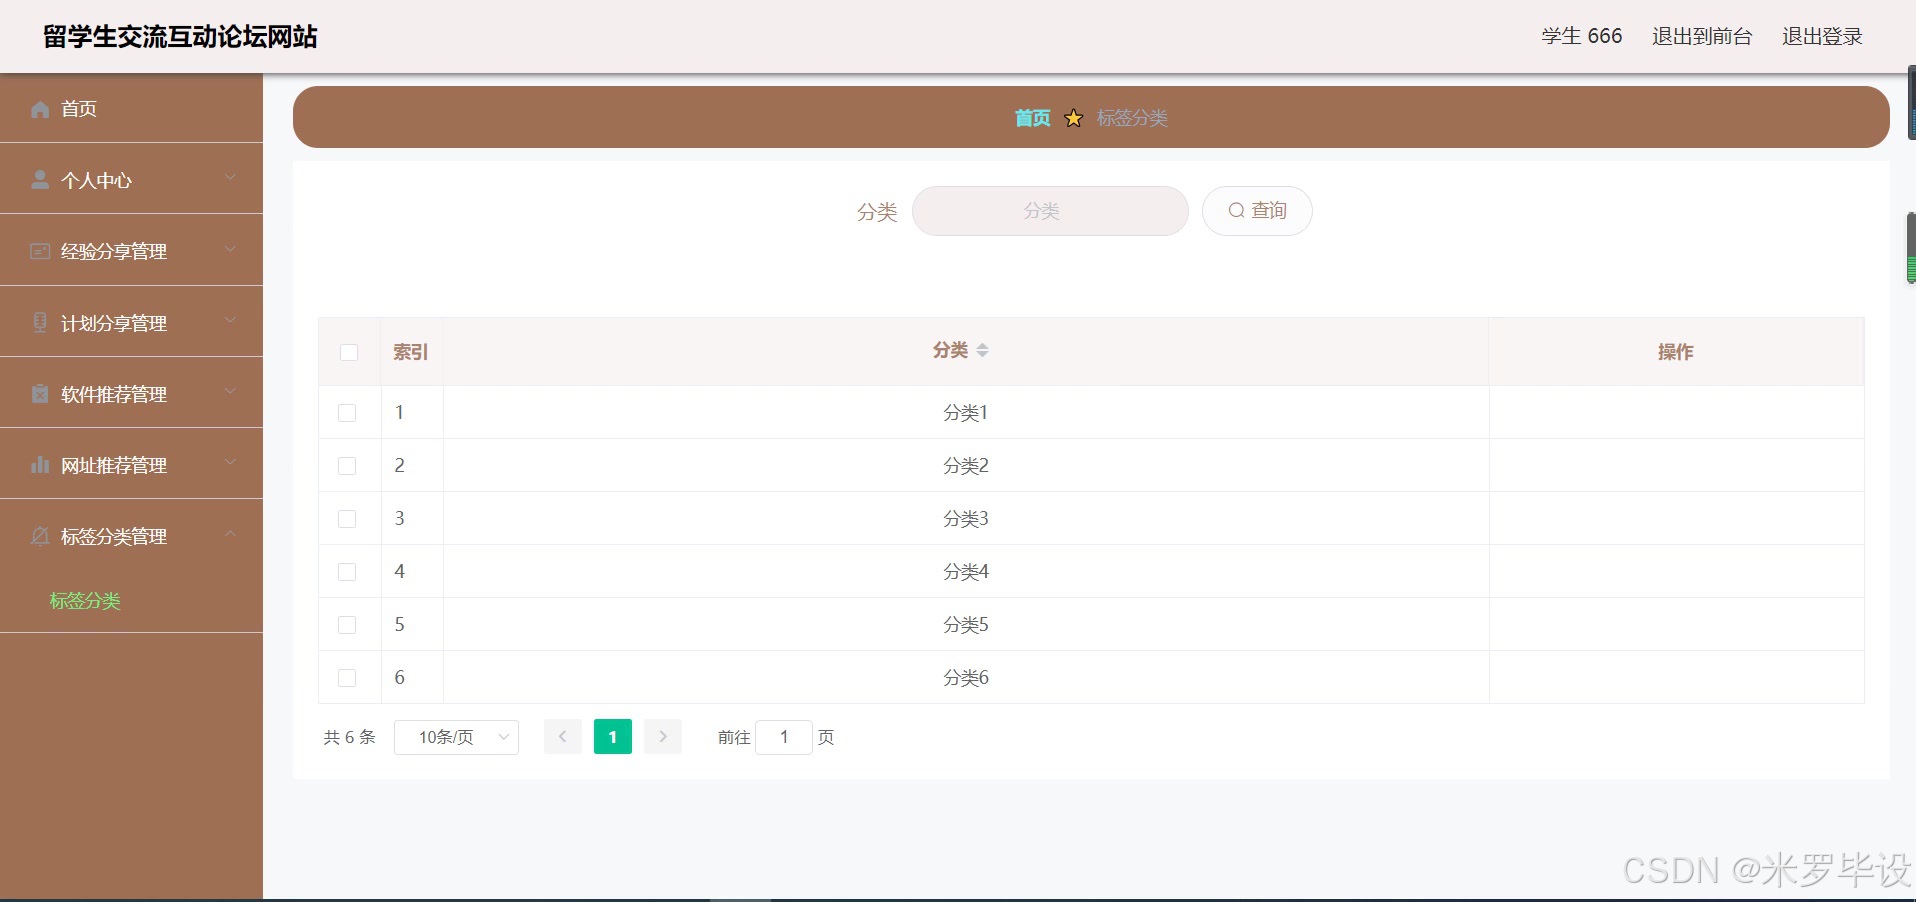1916x902 pixels.
Task: Click the 分类5 cell
Action: point(966,625)
